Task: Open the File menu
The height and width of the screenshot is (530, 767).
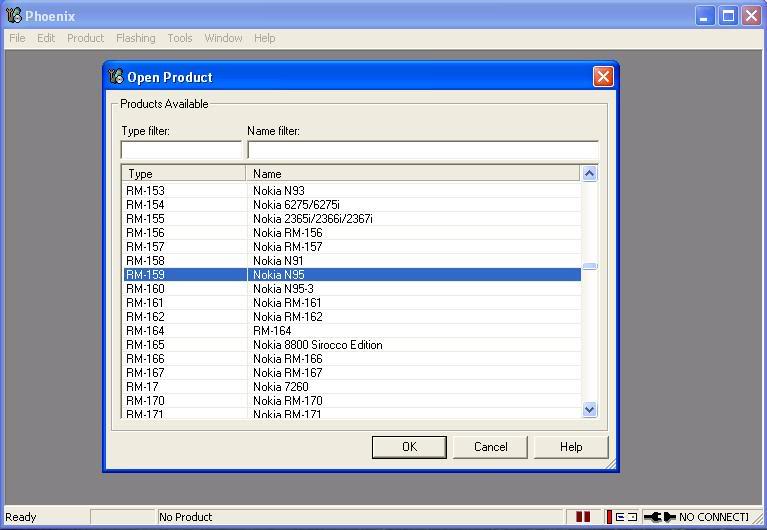Action: (x=17, y=38)
